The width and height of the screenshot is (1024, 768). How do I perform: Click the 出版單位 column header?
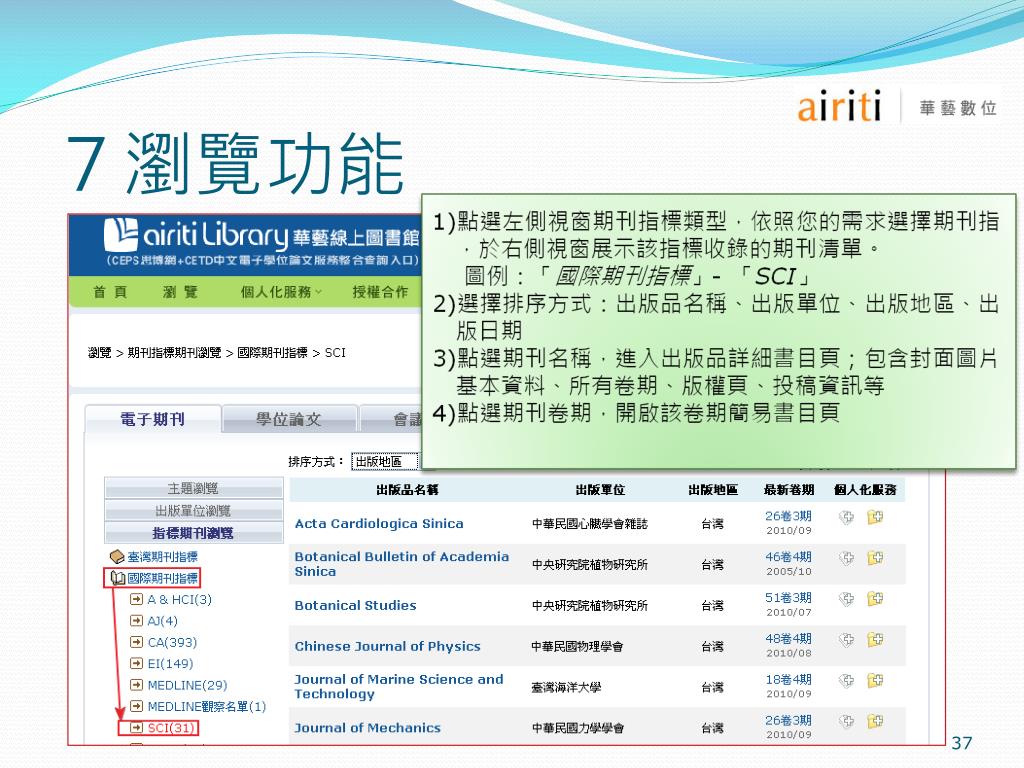tap(600, 490)
